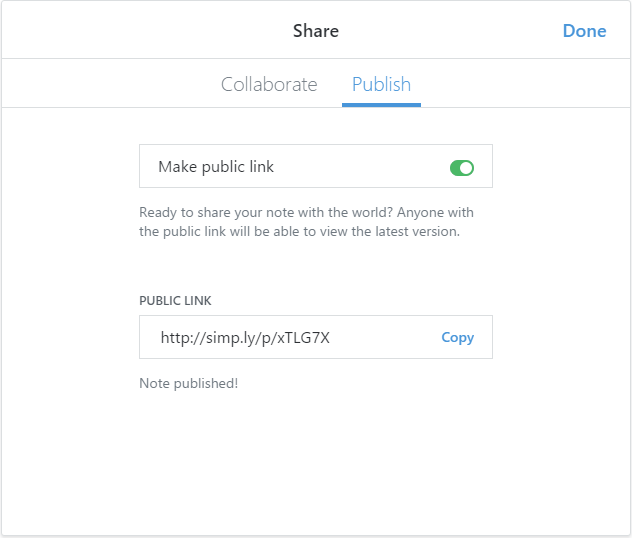Copy the public link
Image resolution: width=632 pixels, height=538 pixels.
(457, 337)
